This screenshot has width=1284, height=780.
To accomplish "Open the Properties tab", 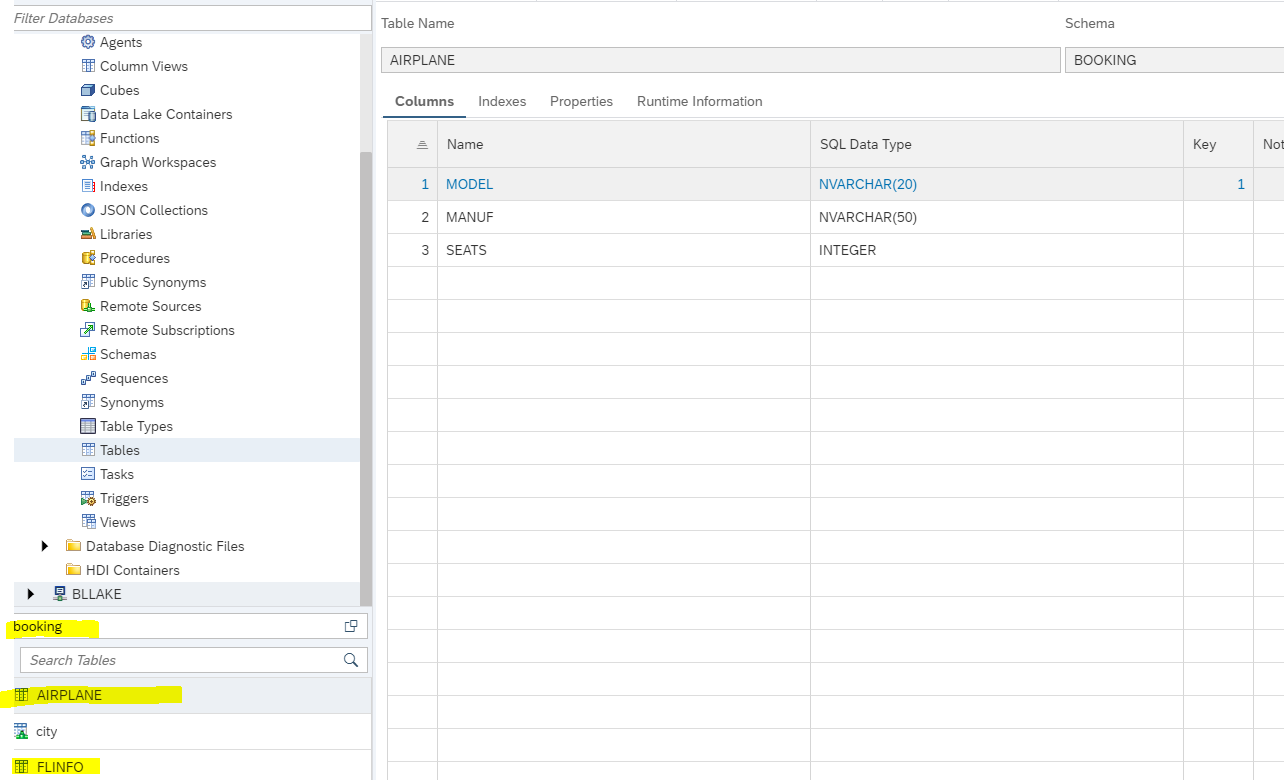I will coord(581,101).
